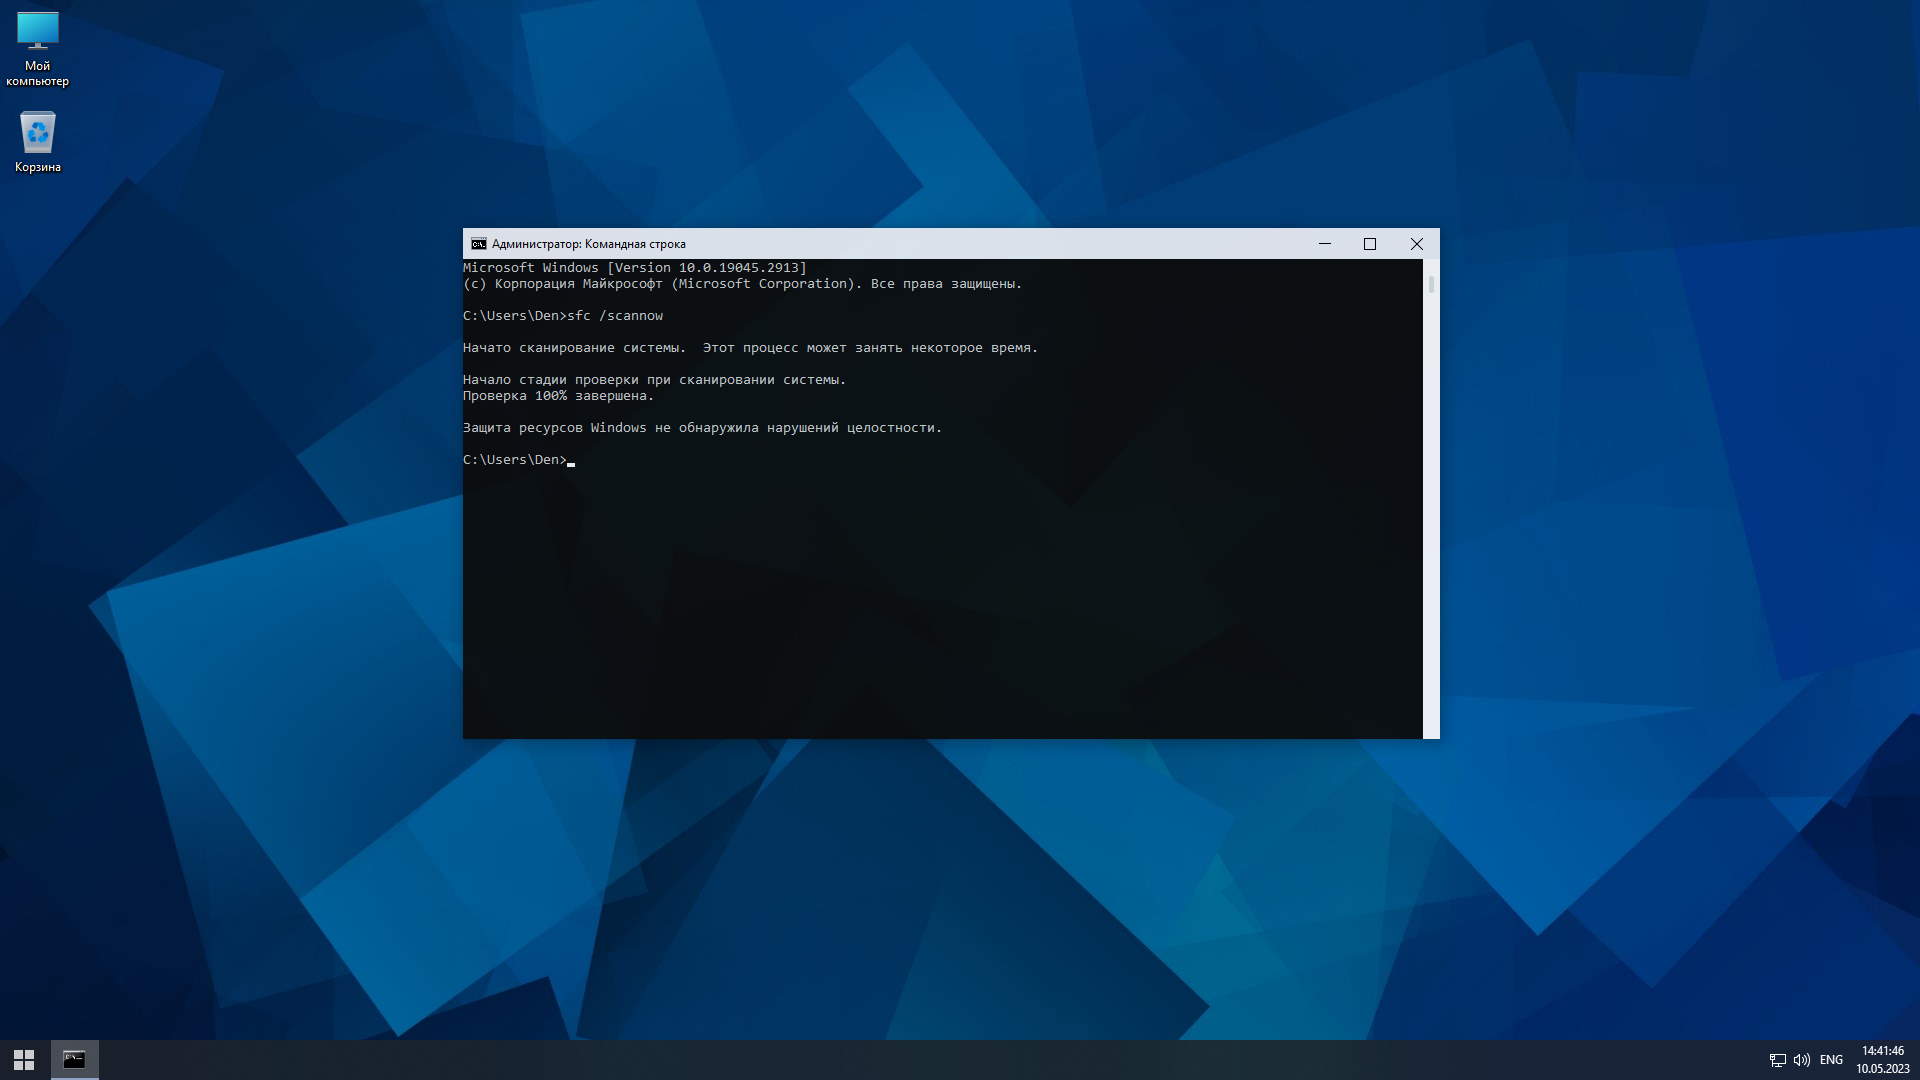Open volume speaker tray icon
Image resolution: width=1920 pixels, height=1080 pixels.
tap(1801, 1060)
